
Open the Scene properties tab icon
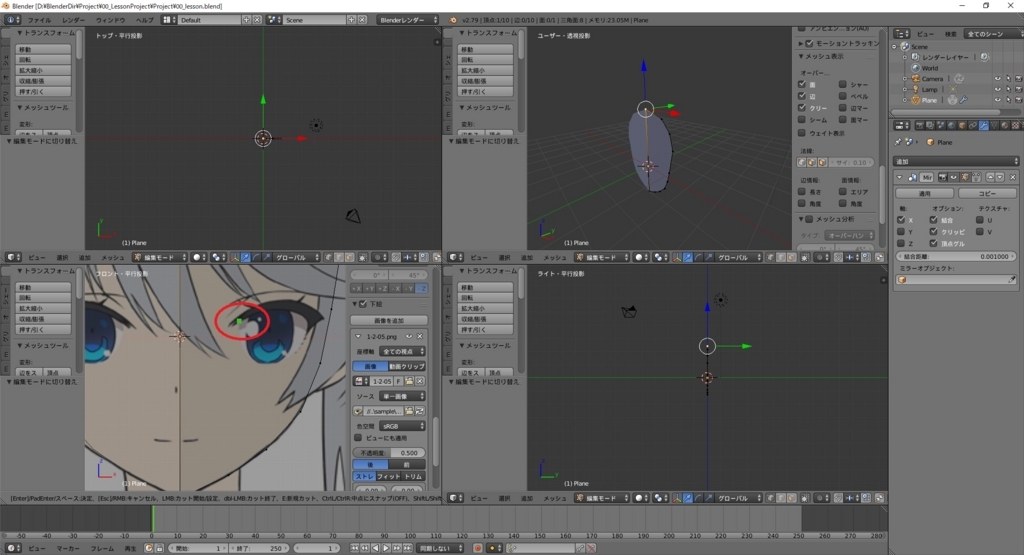[x=940, y=125]
